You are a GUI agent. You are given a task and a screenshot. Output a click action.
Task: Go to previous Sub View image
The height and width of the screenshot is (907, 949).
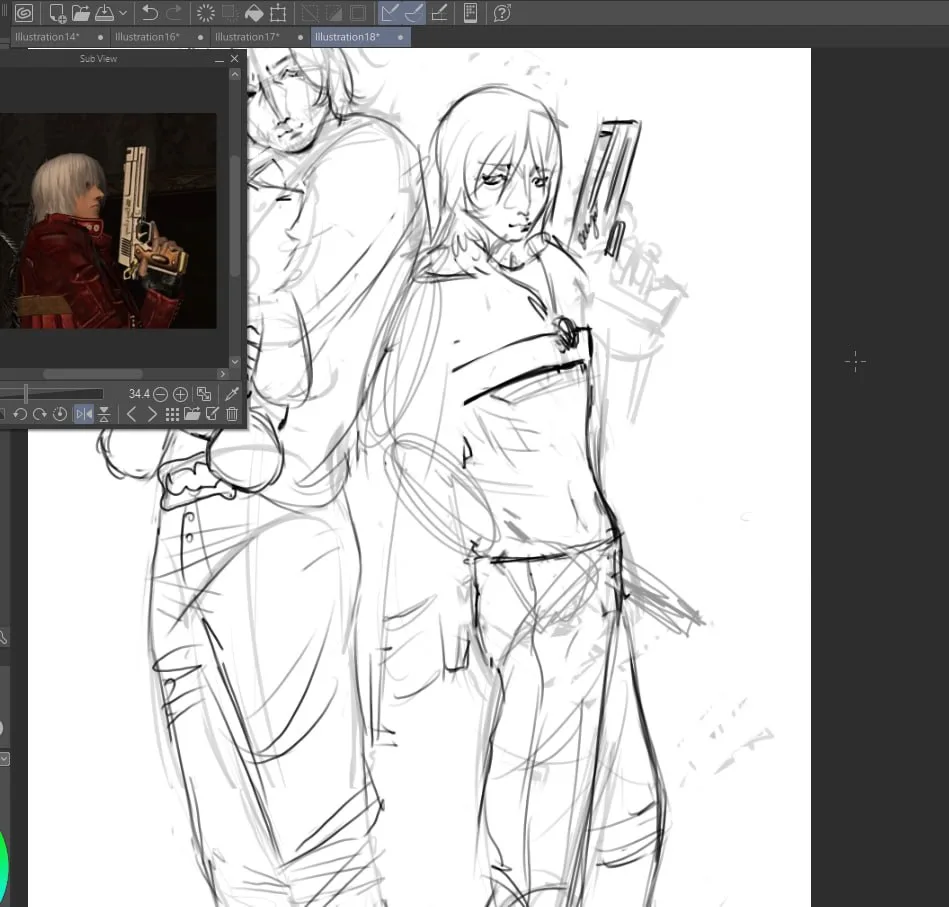pos(131,414)
